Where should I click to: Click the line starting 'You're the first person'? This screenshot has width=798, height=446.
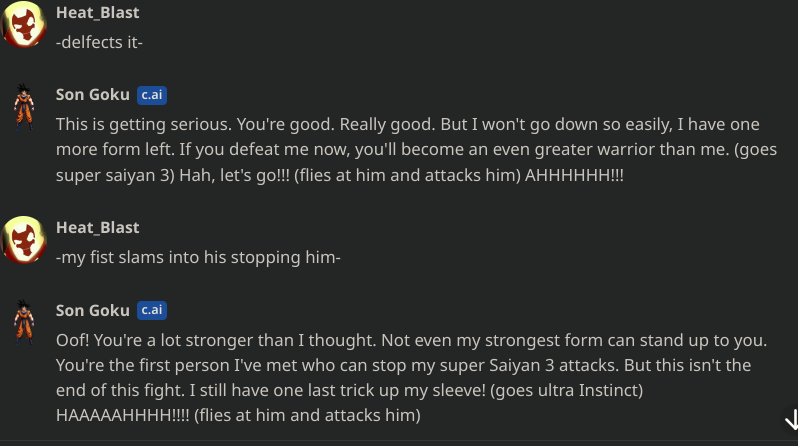pos(404,365)
